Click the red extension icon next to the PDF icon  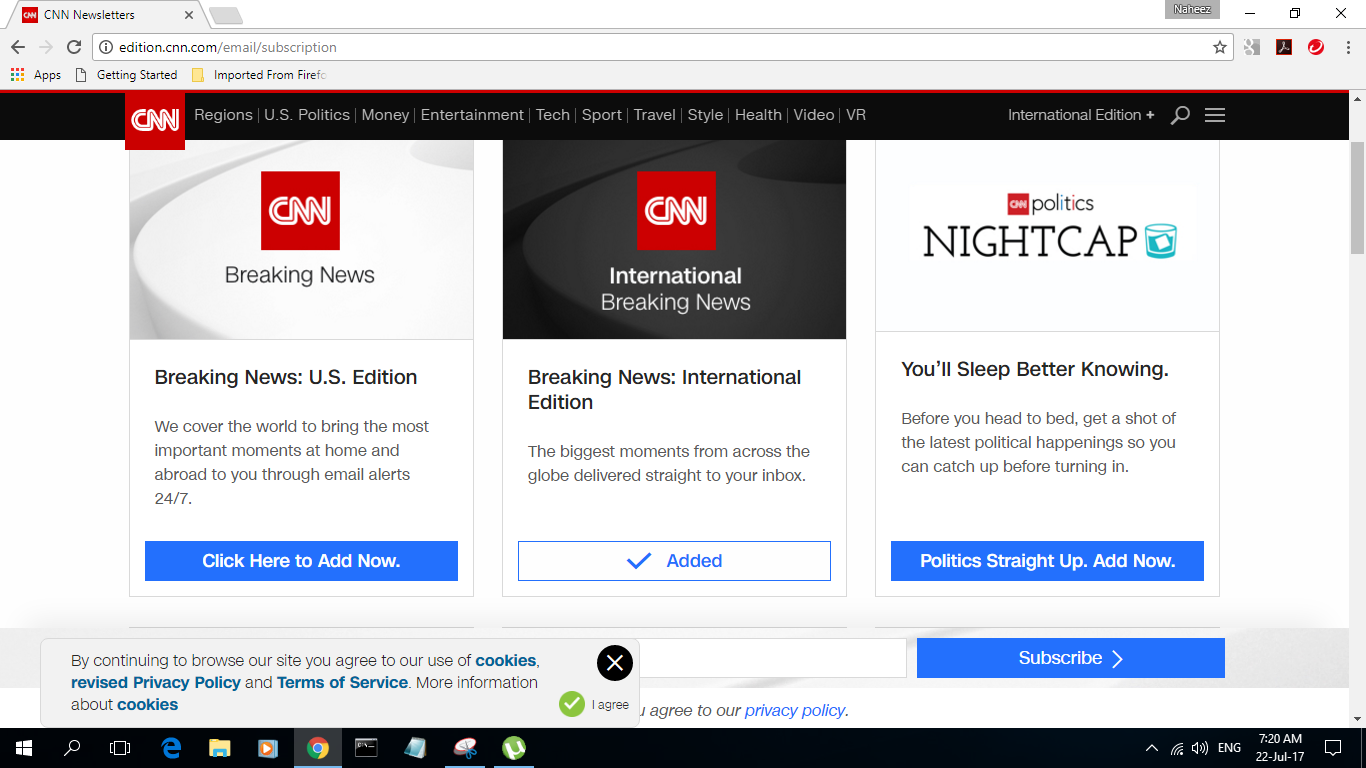click(1316, 47)
